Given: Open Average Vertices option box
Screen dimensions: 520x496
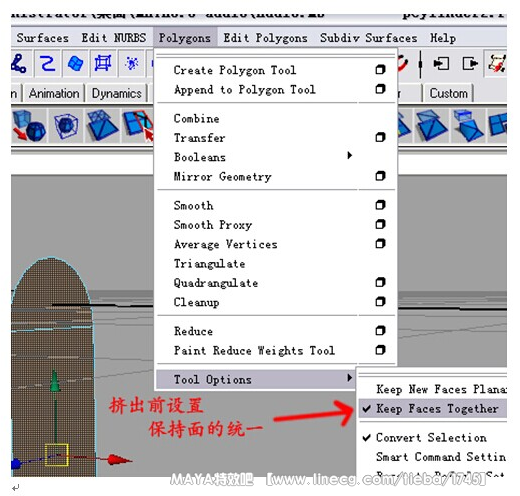Looking at the screenshot, I should [x=380, y=244].
